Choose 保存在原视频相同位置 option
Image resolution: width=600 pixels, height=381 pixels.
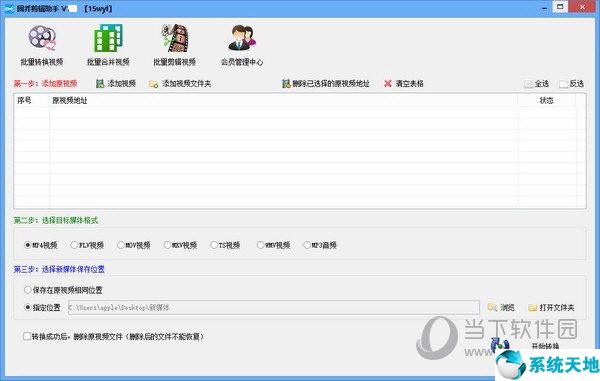click(x=63, y=290)
